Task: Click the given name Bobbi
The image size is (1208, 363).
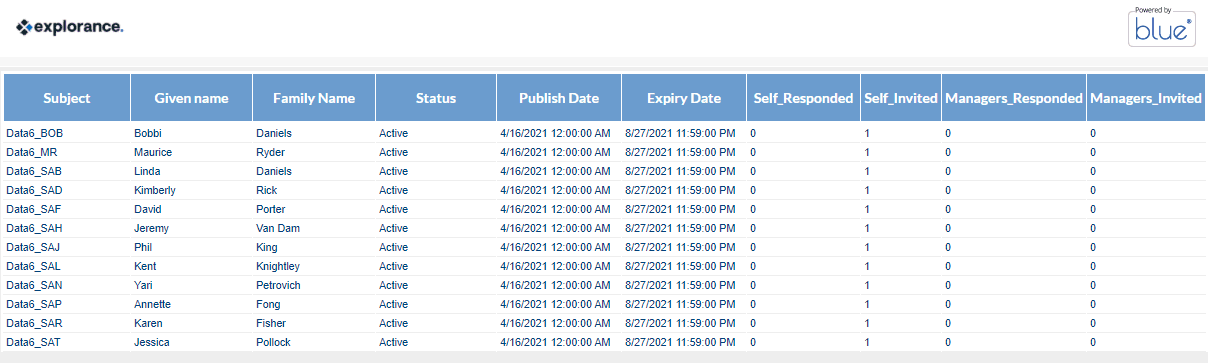Action: click(148, 133)
